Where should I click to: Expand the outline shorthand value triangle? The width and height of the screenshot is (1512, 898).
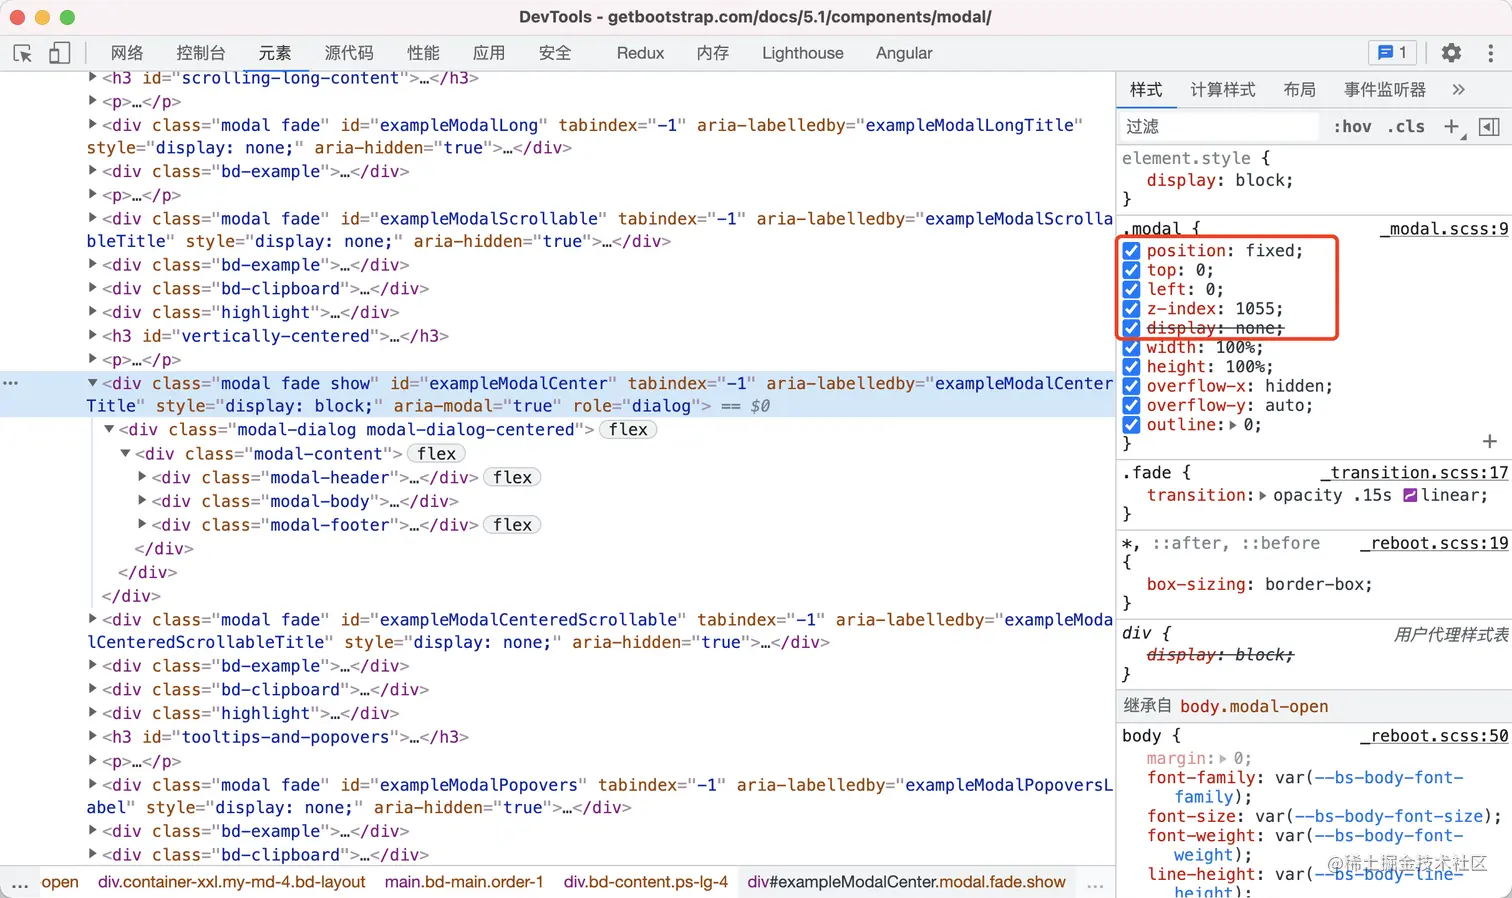coord(1233,425)
